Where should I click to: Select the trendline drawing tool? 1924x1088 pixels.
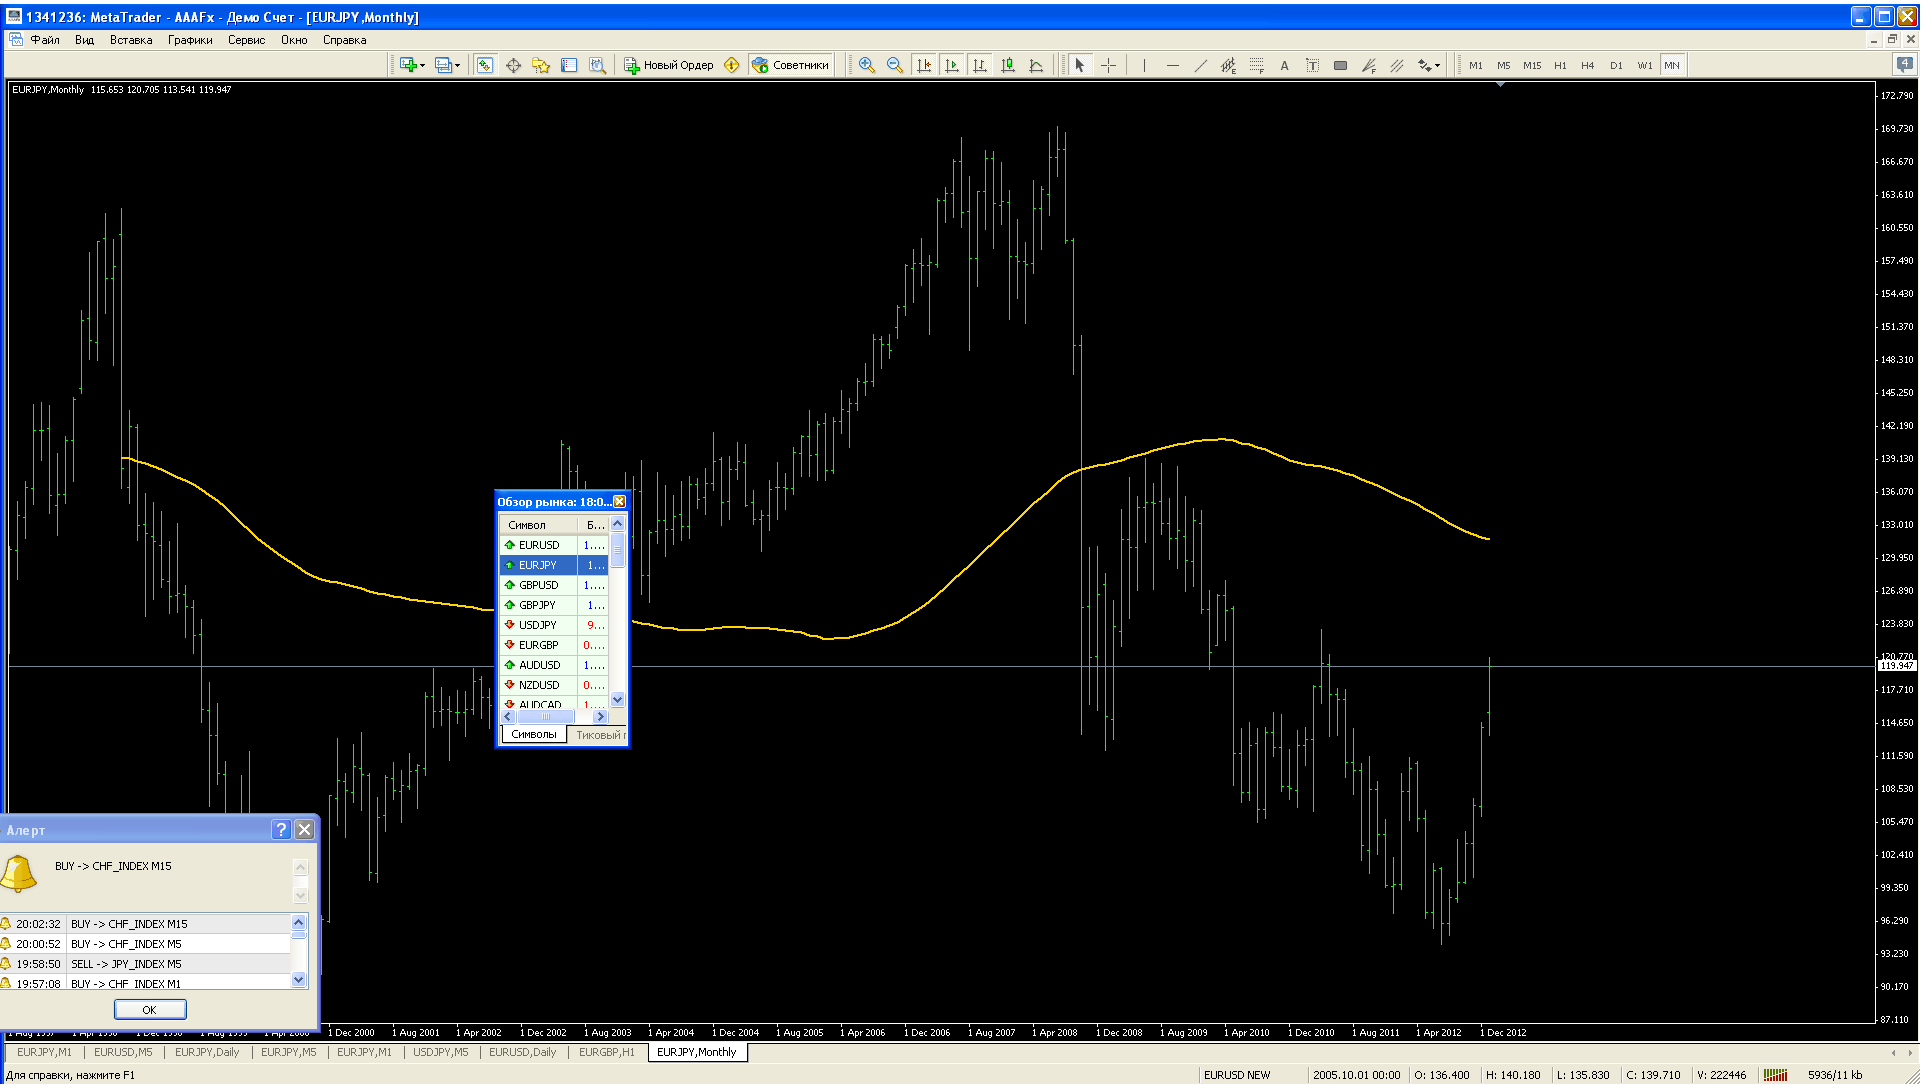(x=1200, y=66)
